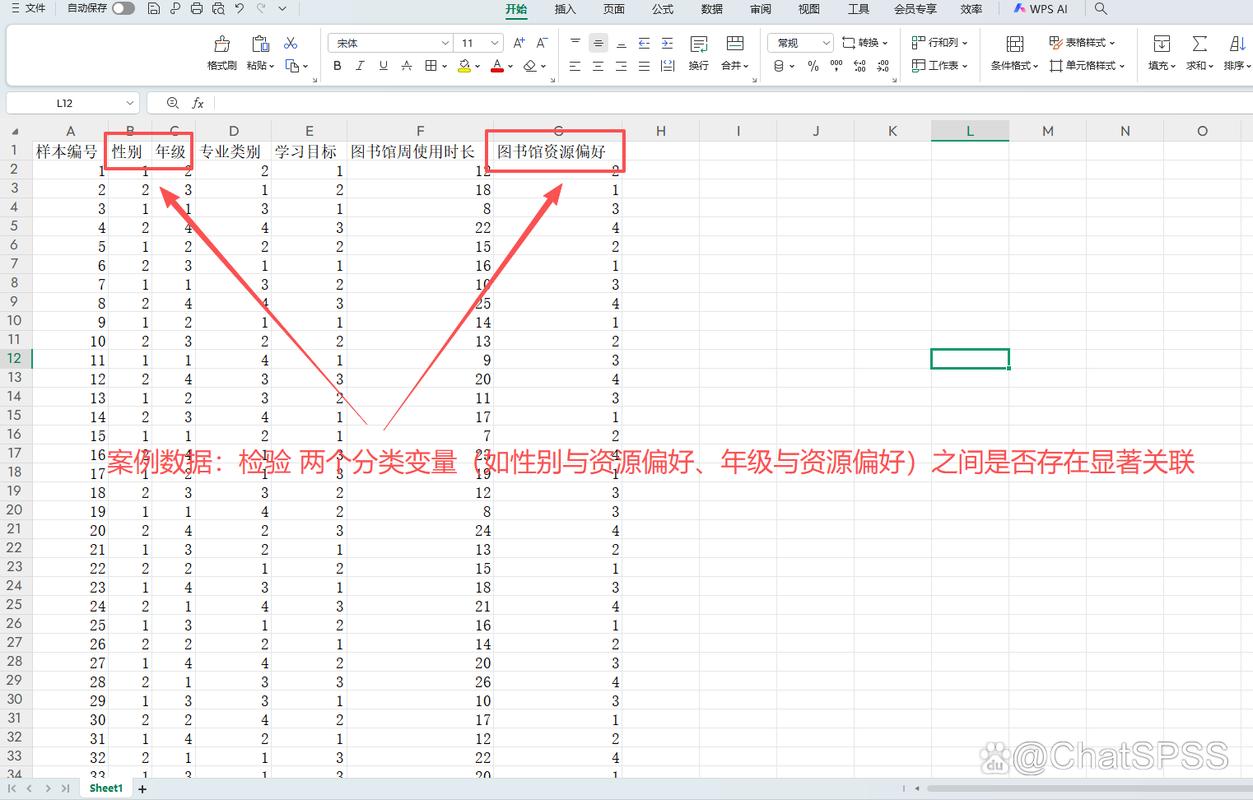This screenshot has width=1253, height=800.
Task: Toggle the AutoSave (自动保存) switch
Action: 121,8
